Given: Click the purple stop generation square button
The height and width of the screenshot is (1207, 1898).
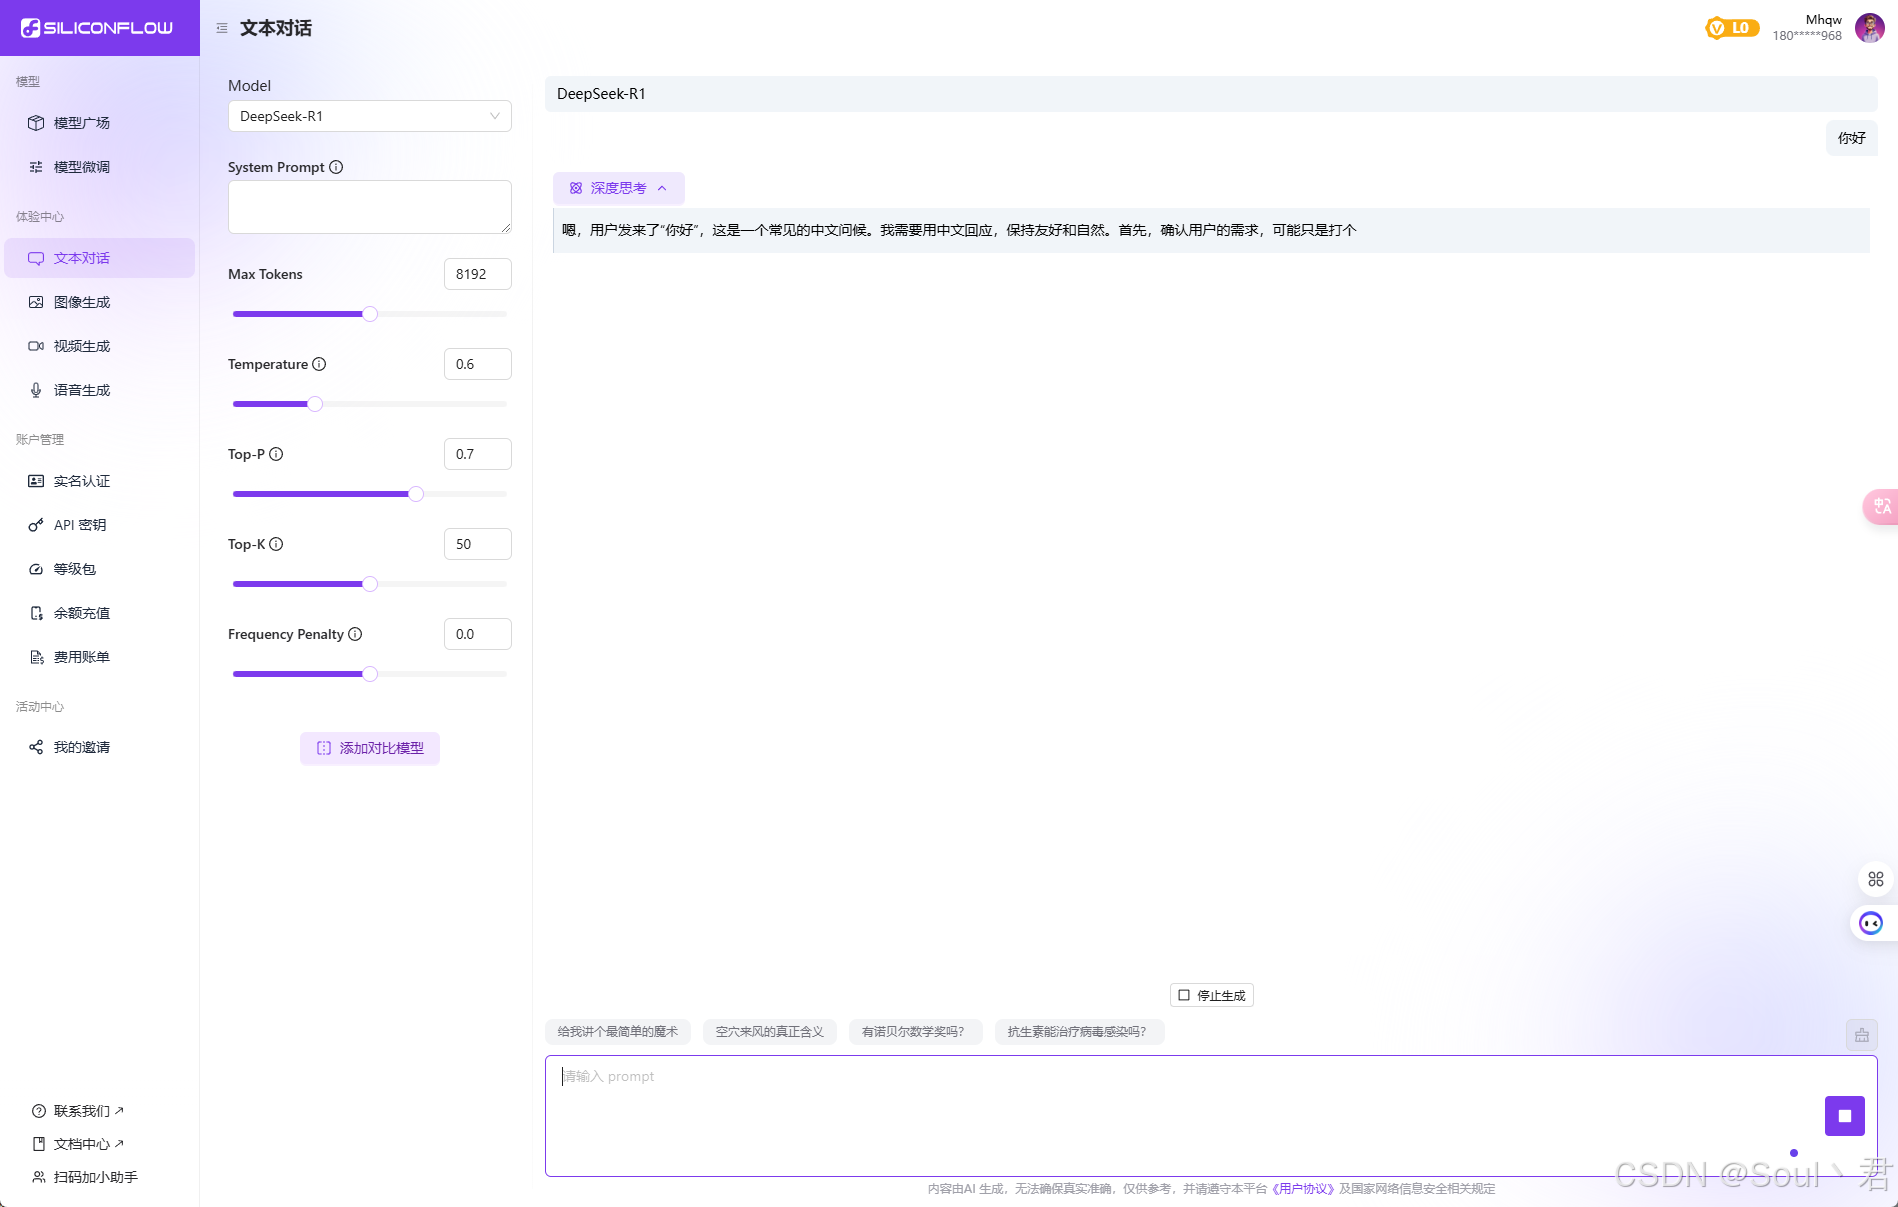Looking at the screenshot, I should click(1845, 1116).
